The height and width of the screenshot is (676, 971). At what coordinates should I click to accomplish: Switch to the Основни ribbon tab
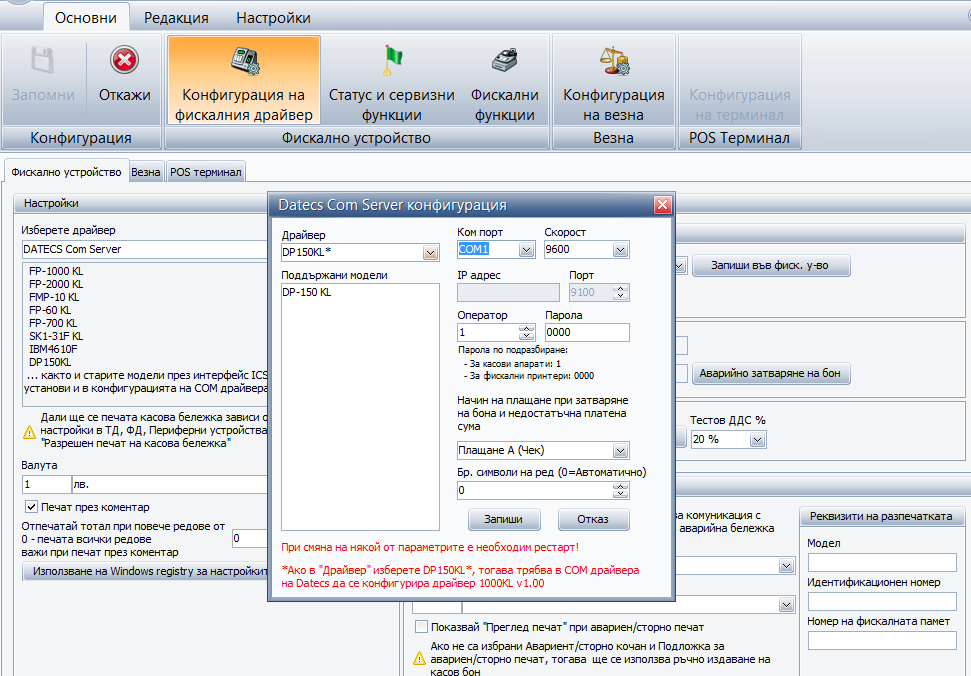click(86, 17)
